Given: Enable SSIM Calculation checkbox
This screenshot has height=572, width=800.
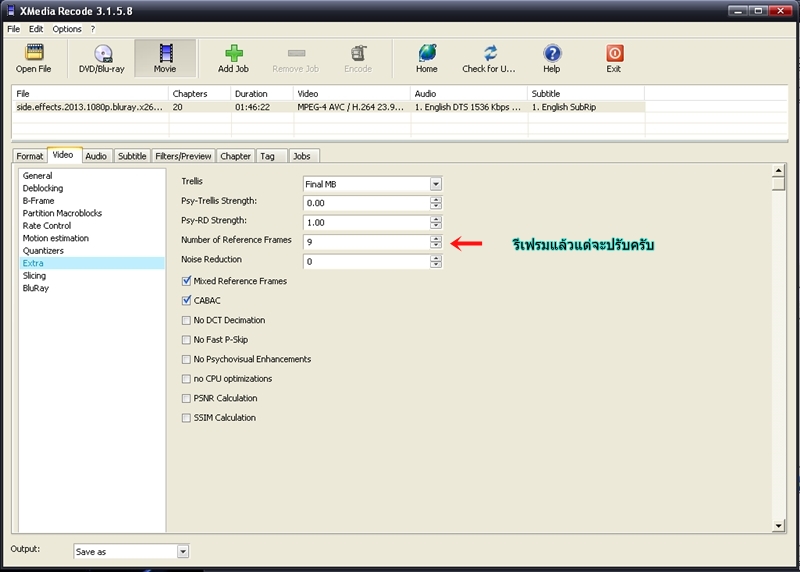Looking at the screenshot, I should [x=186, y=417].
